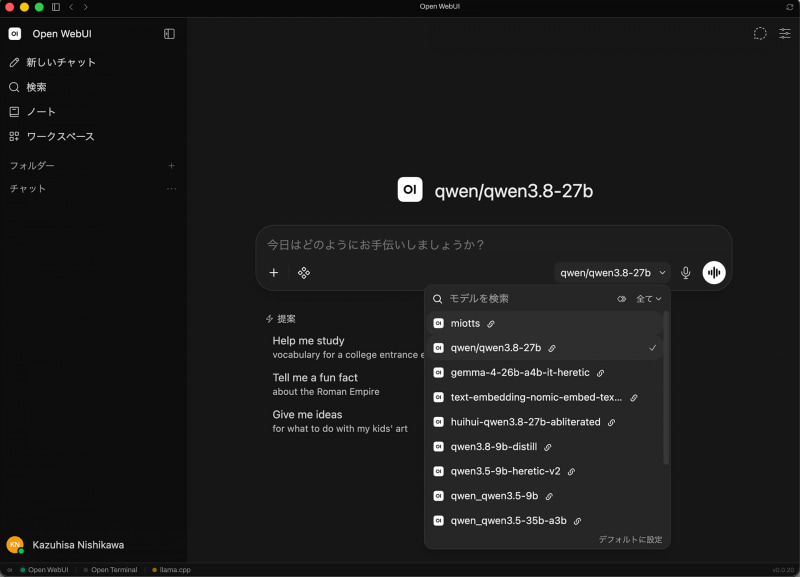This screenshot has height=577, width=800.
Task: Click link icon next to qwen_qwen3.5-35b-a3b
Action: [x=577, y=521]
